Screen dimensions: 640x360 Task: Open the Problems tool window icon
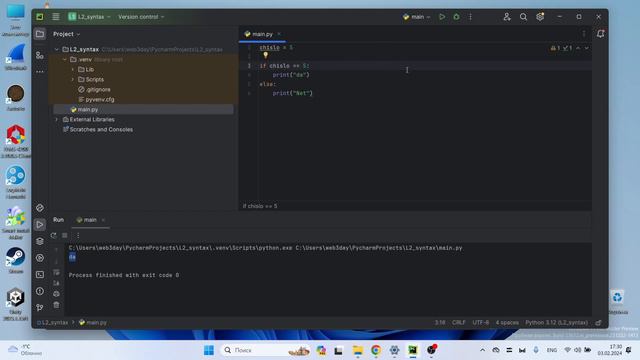click(x=40, y=291)
